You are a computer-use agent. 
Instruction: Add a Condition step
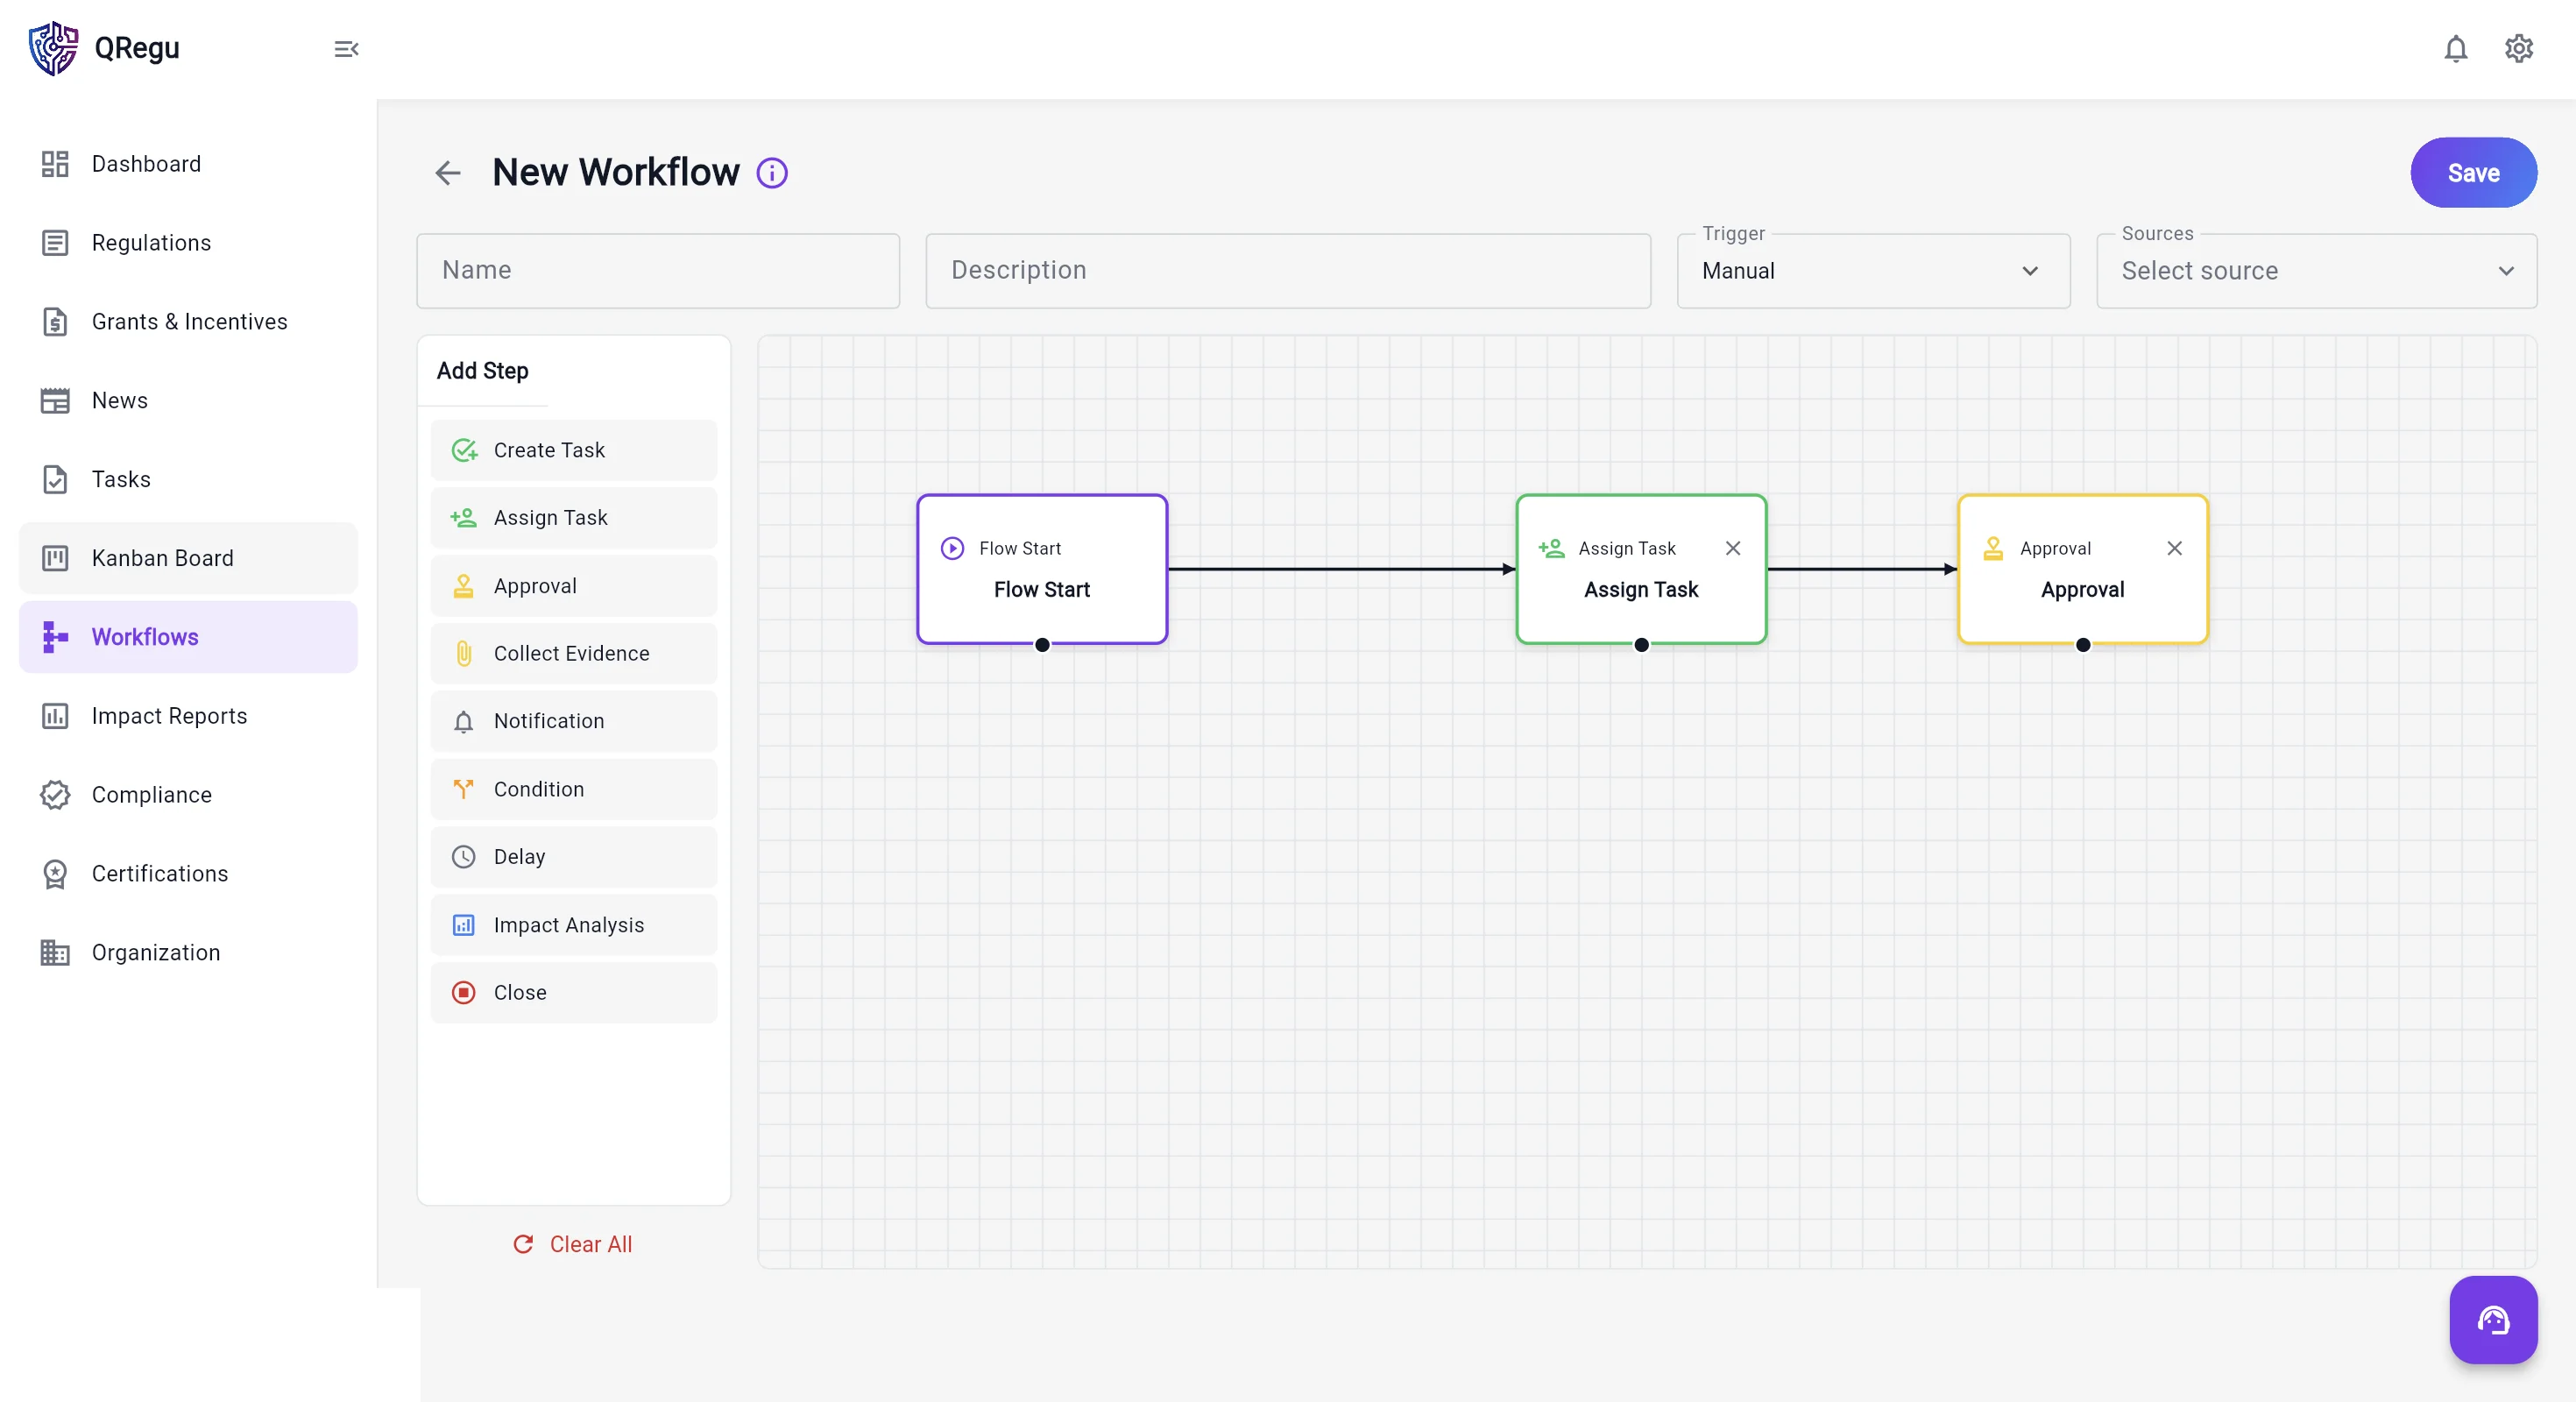574,789
